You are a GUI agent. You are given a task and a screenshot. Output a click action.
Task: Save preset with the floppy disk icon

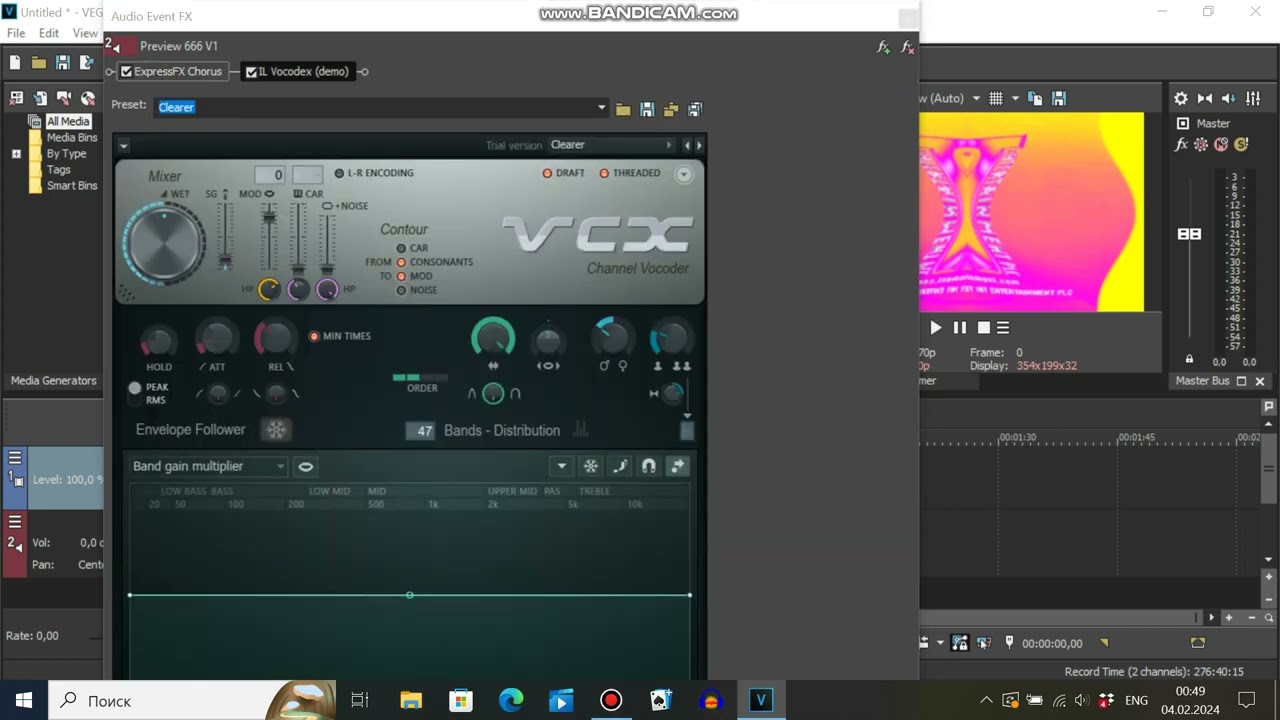(647, 109)
